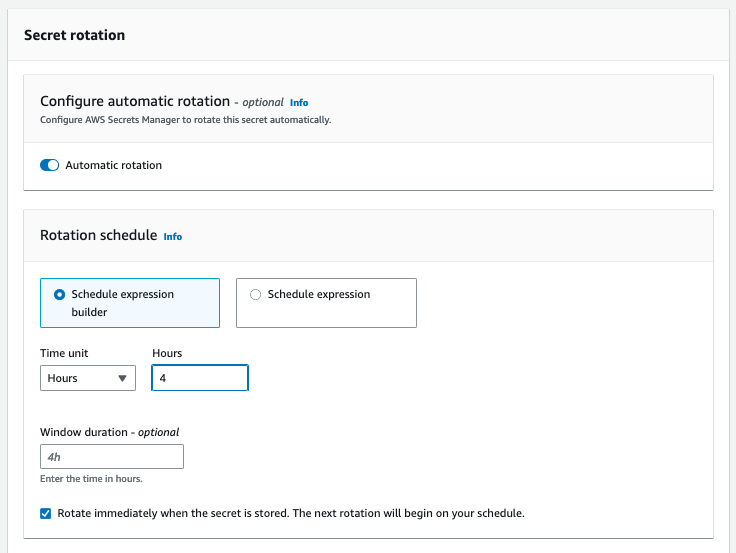Click 'Configure AWS Secrets Manager to rotate' description
This screenshot has height=553, width=736.
pos(185,120)
